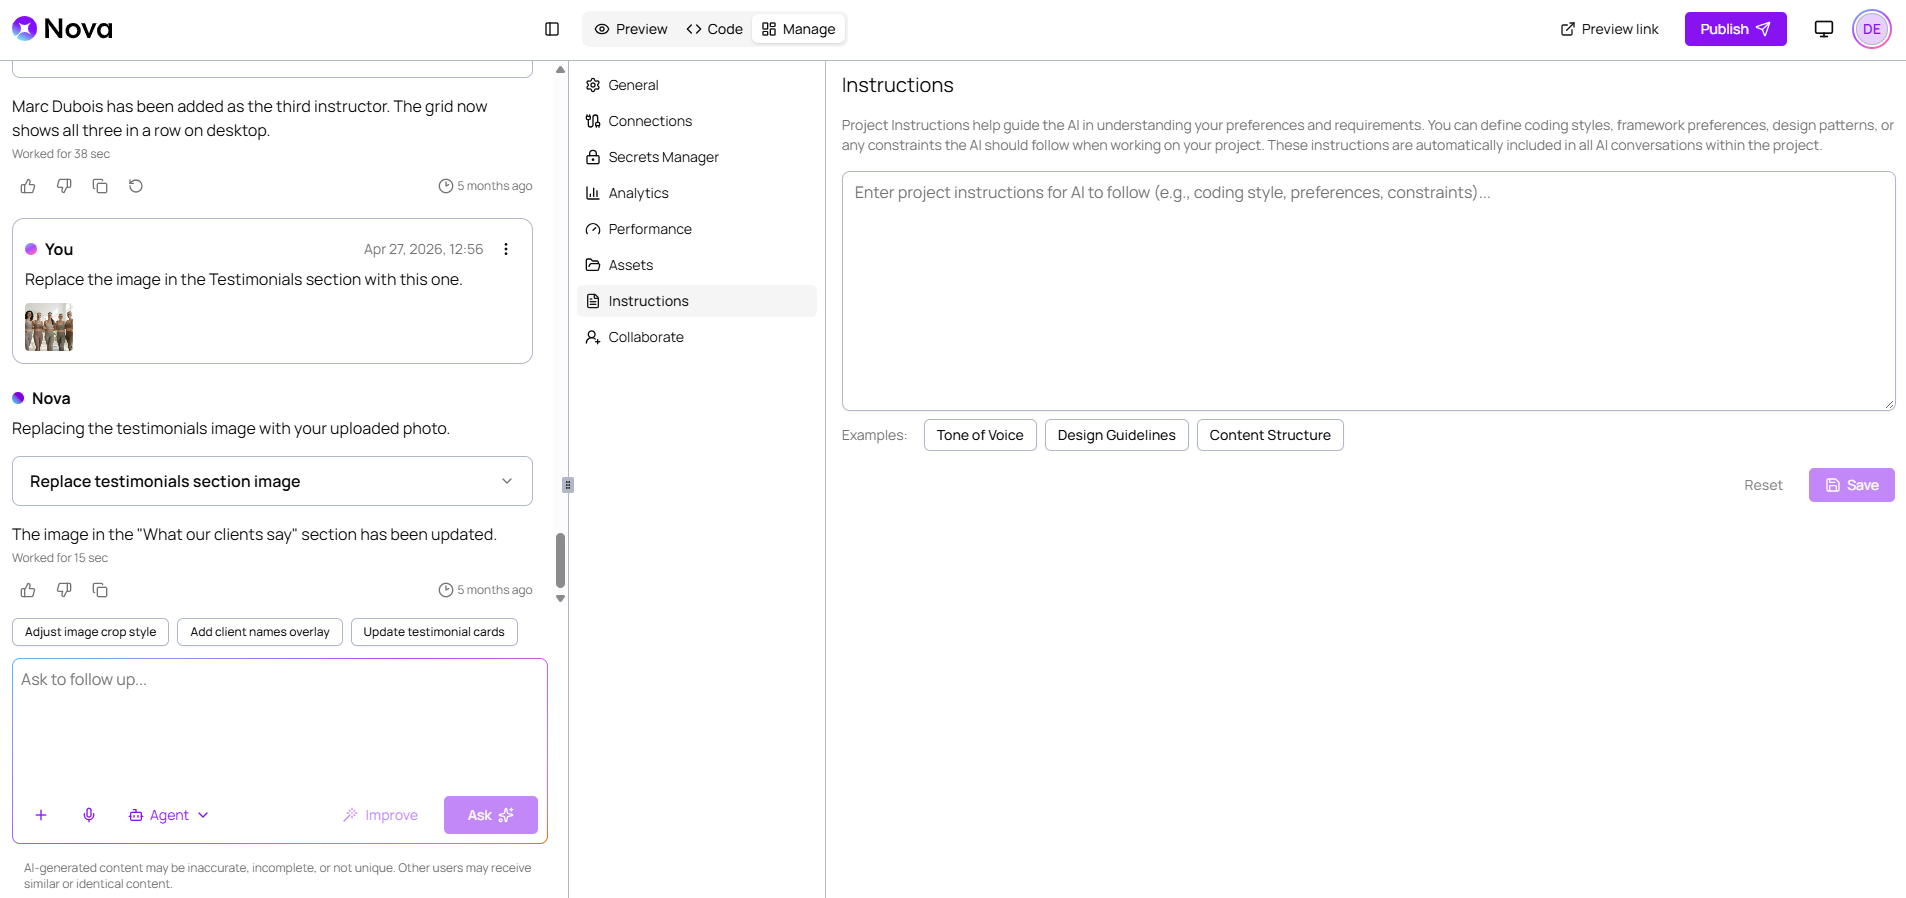The width and height of the screenshot is (1906, 898).
Task: Switch to the Code tab
Action: click(714, 29)
